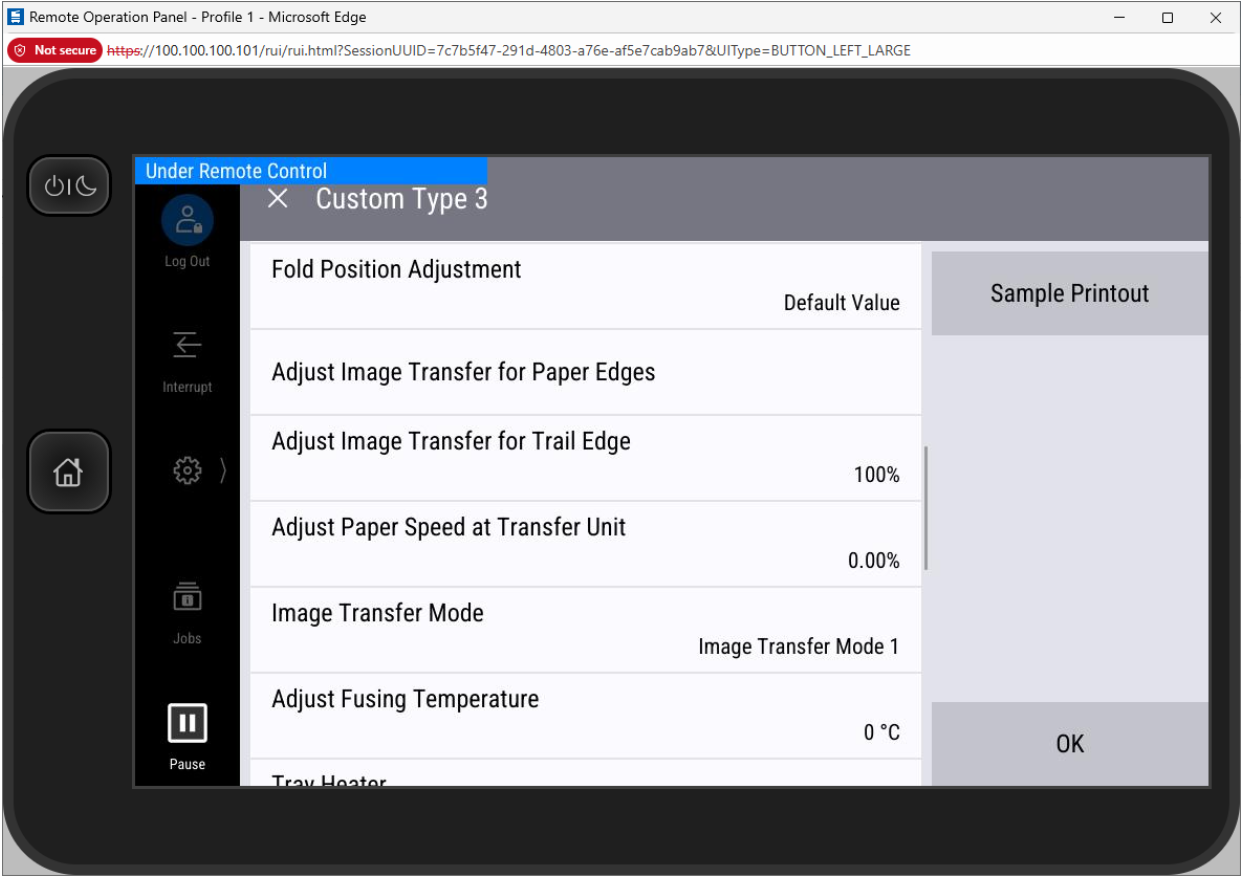
Task: Open Adjust Image Transfer for Paper Edges
Action: pos(585,373)
